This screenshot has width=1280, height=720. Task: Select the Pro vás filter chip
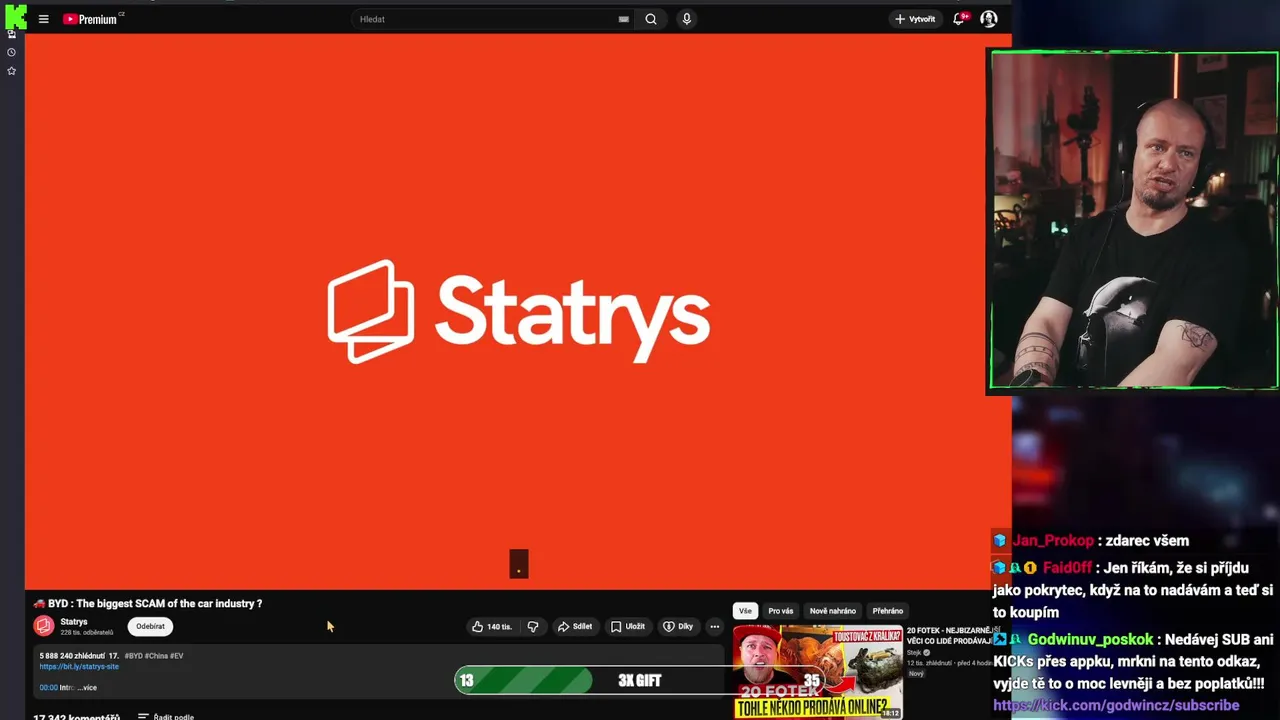[x=781, y=611]
